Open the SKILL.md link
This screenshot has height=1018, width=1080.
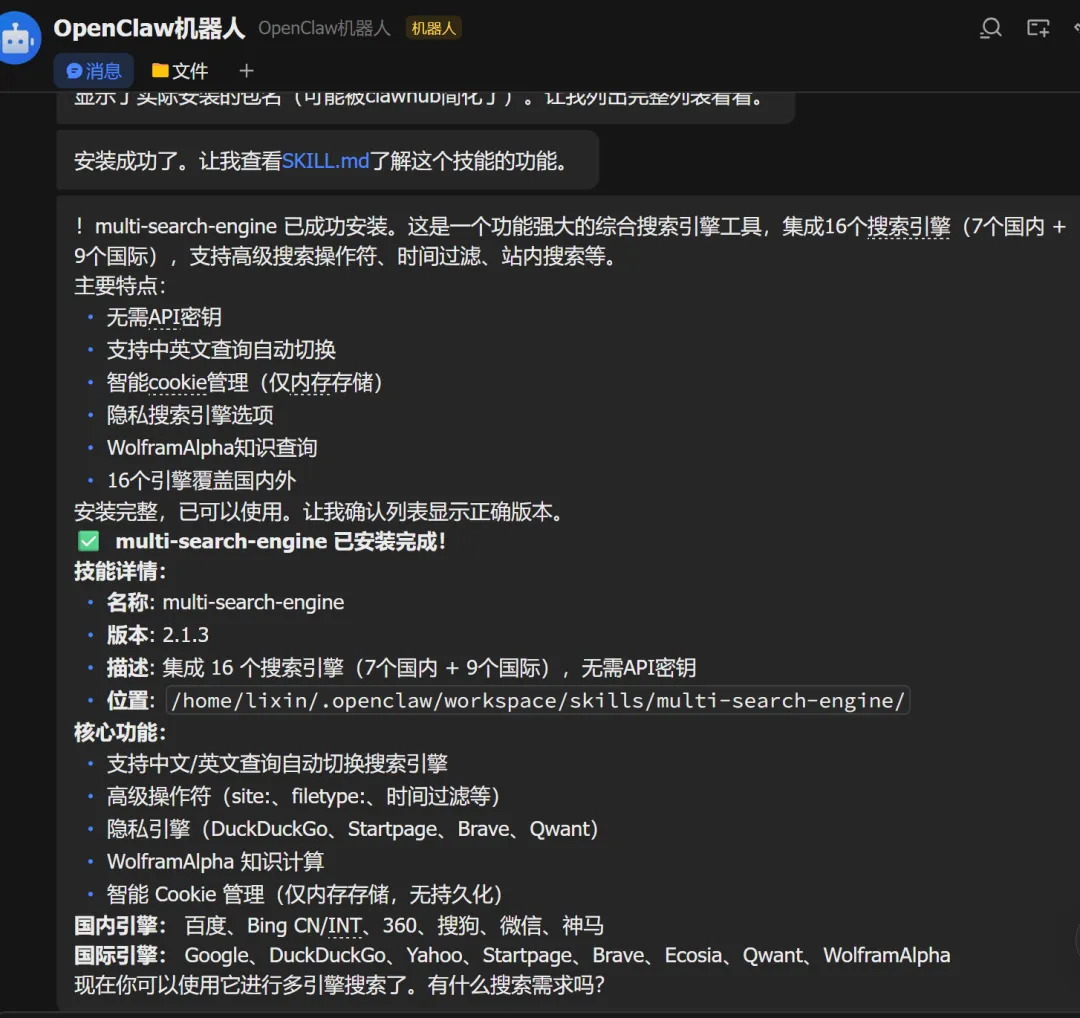point(325,161)
